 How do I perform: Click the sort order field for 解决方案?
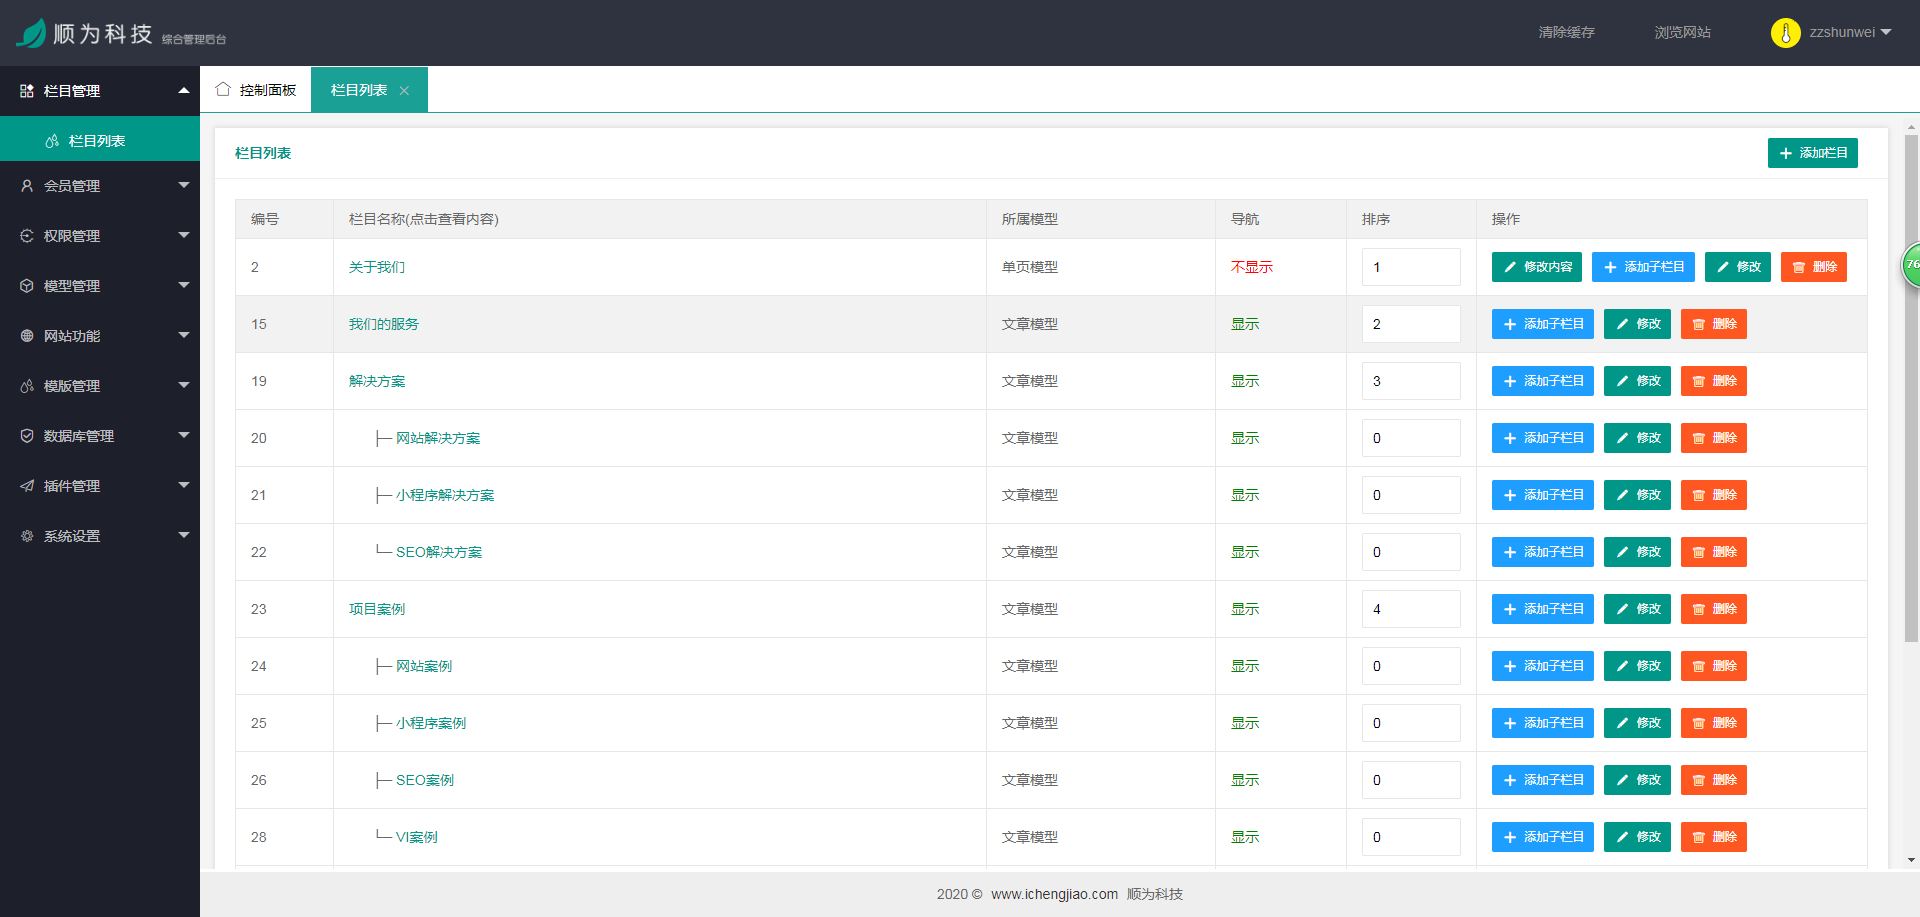point(1410,381)
